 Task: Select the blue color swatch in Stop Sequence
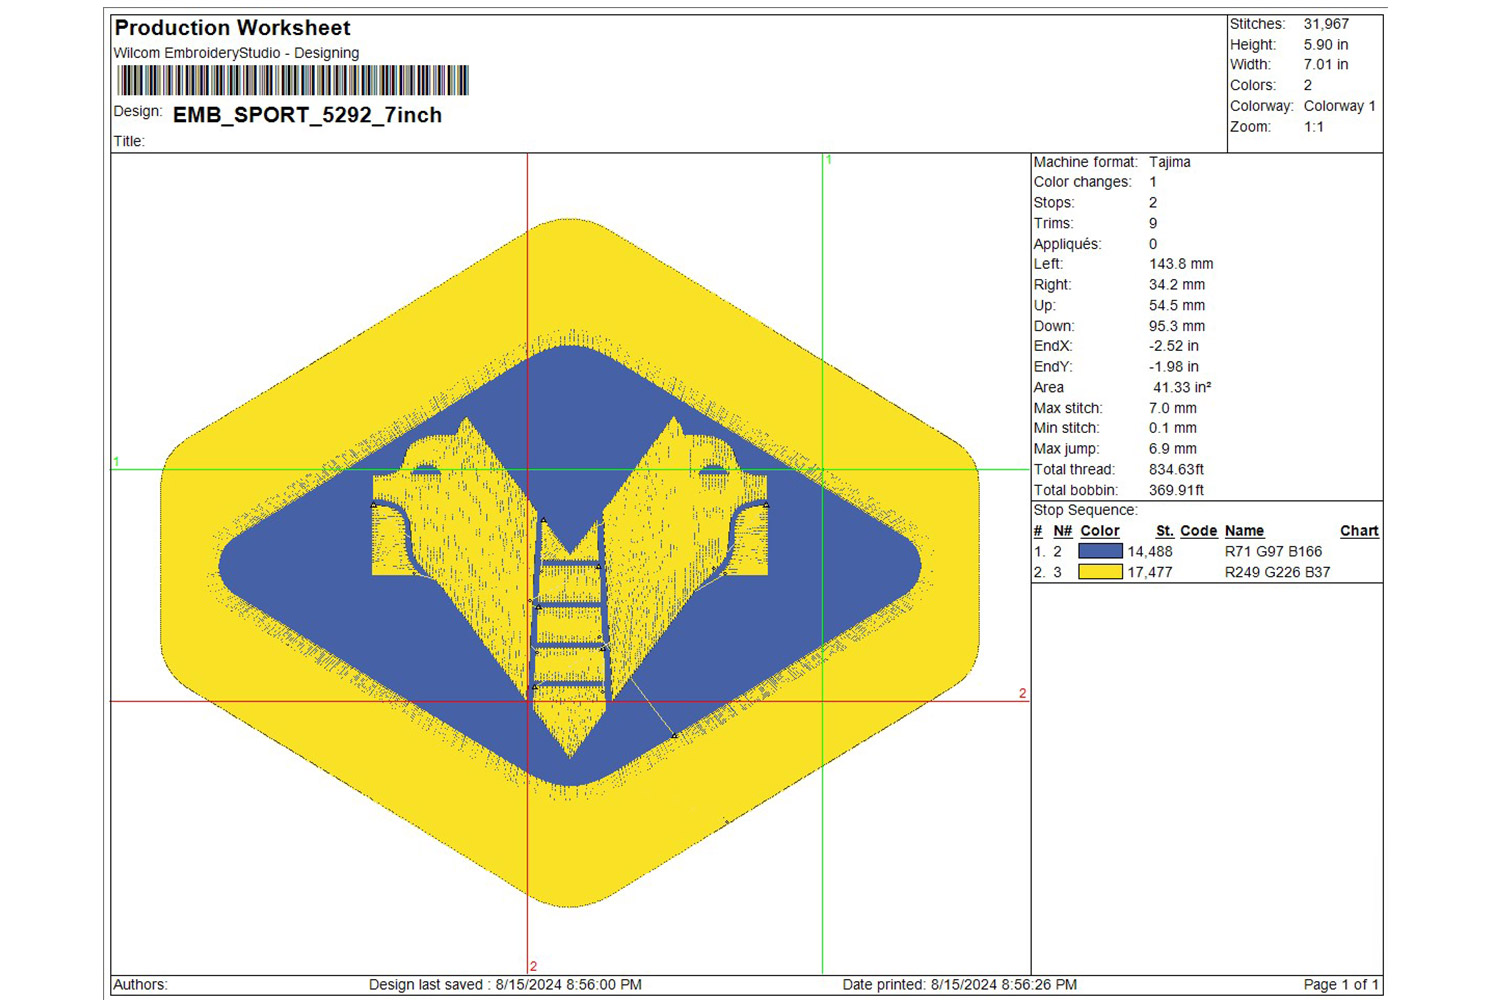click(x=1100, y=551)
